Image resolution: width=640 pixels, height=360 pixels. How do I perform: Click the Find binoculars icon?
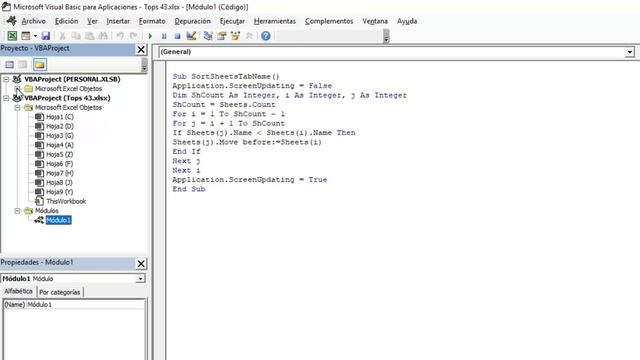pyautogui.click(x=103, y=36)
